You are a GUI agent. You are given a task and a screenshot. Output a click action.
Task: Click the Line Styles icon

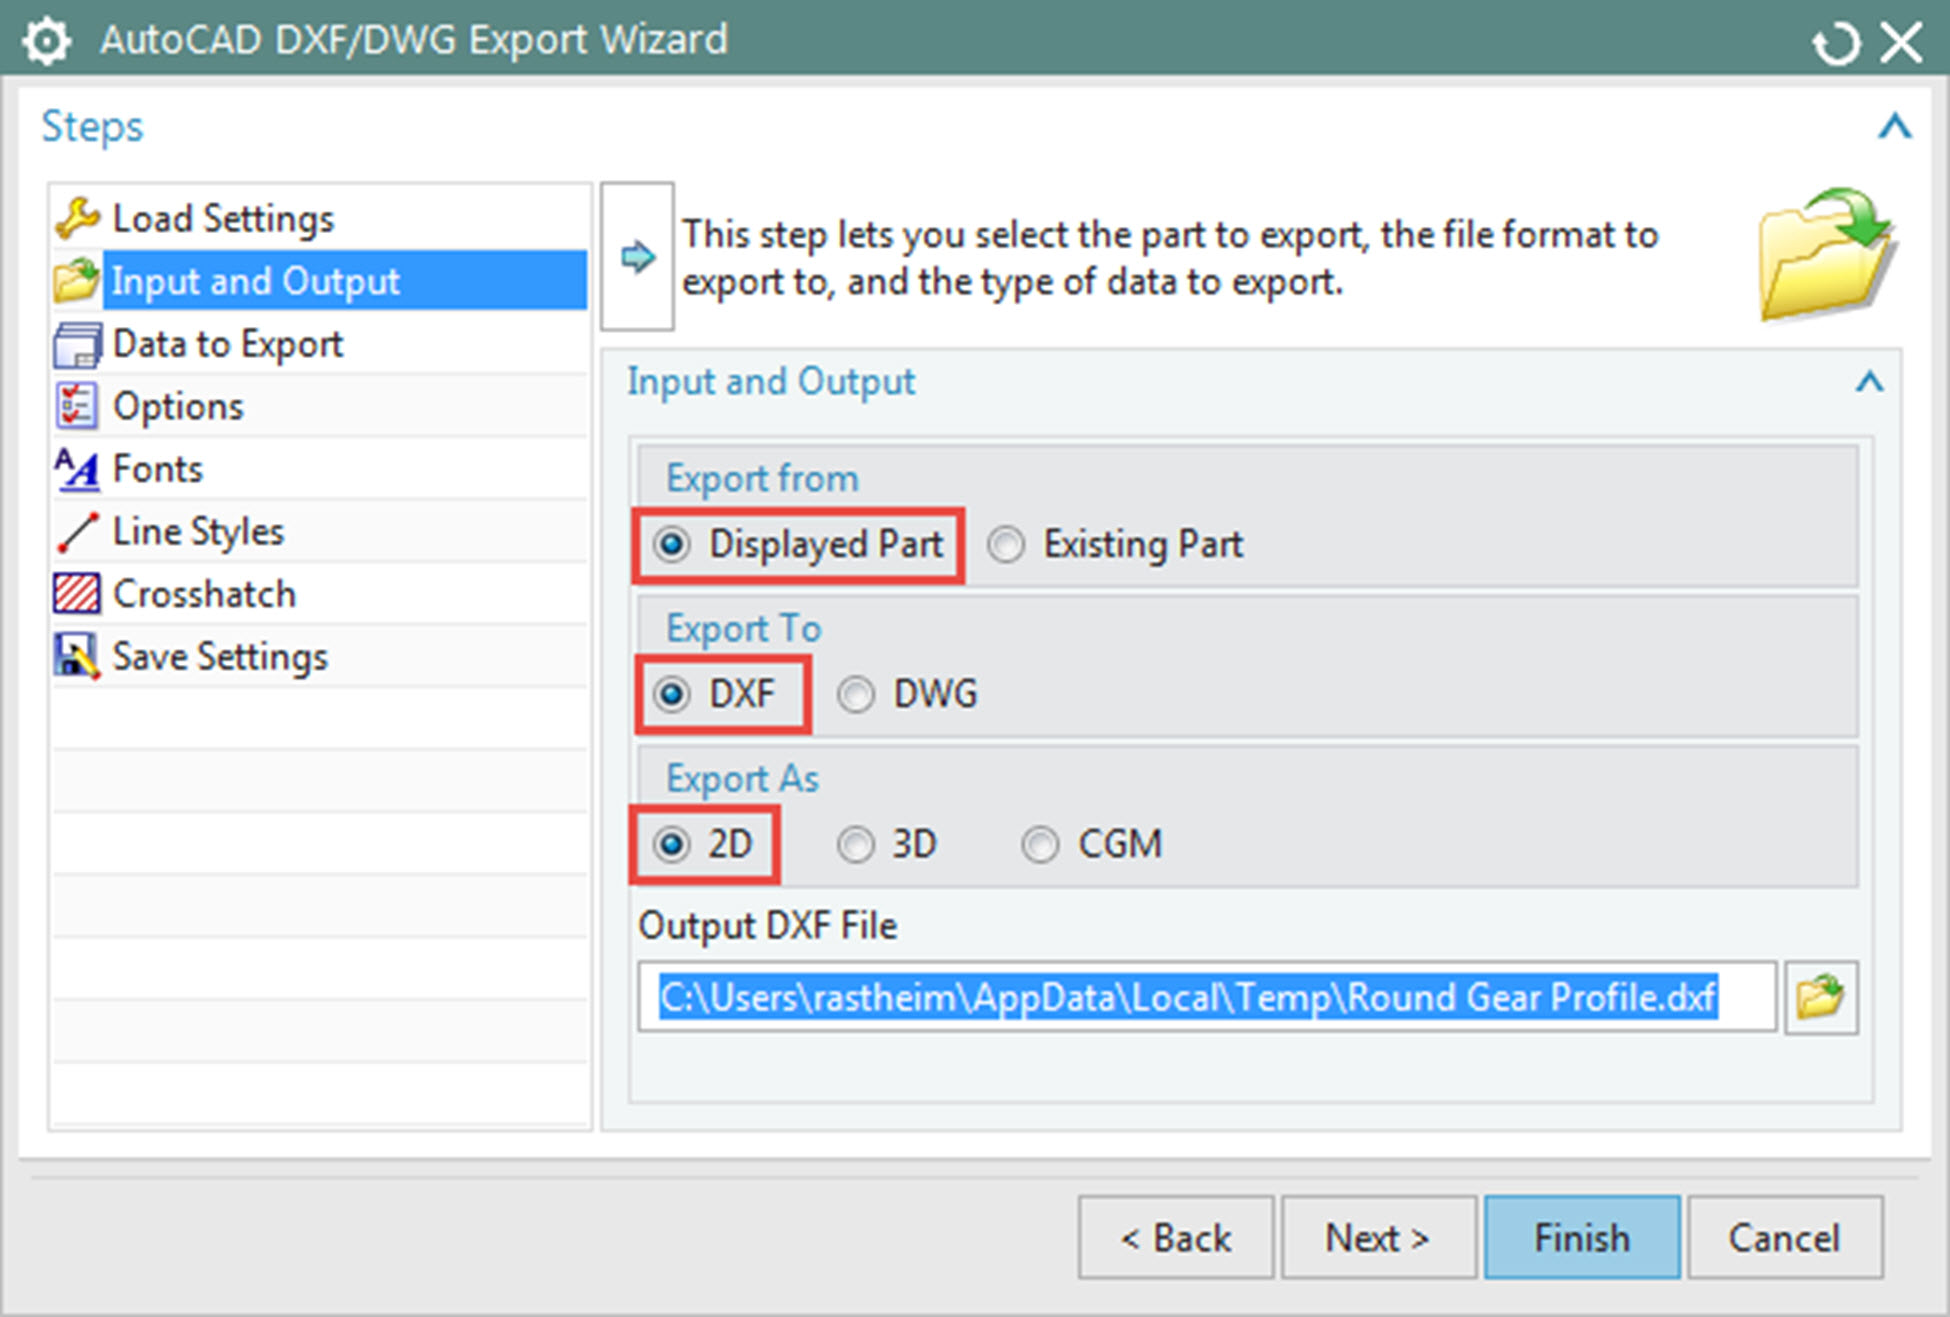coord(77,532)
